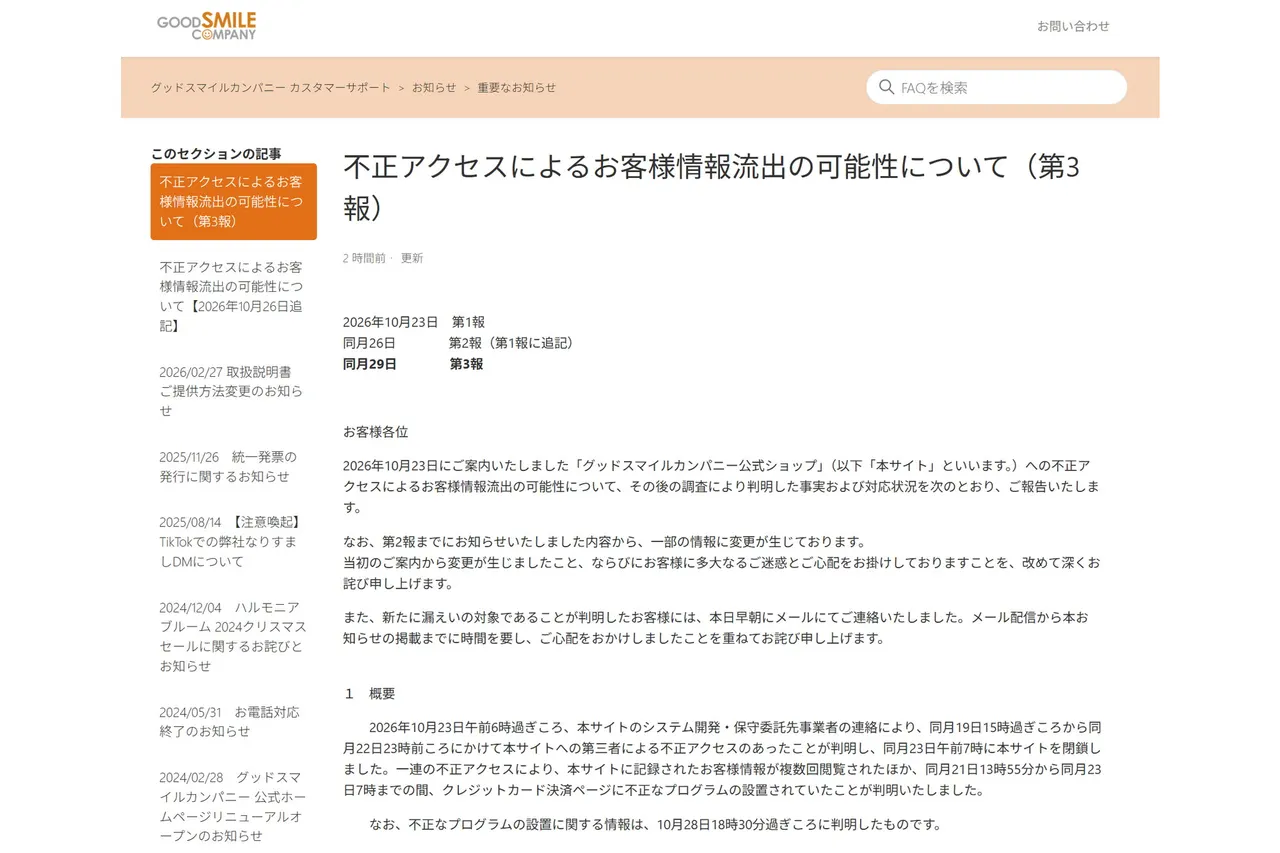Click the このセクションの記事 sidebar heading
Screen dimensions: 1280x853
tap(216, 153)
